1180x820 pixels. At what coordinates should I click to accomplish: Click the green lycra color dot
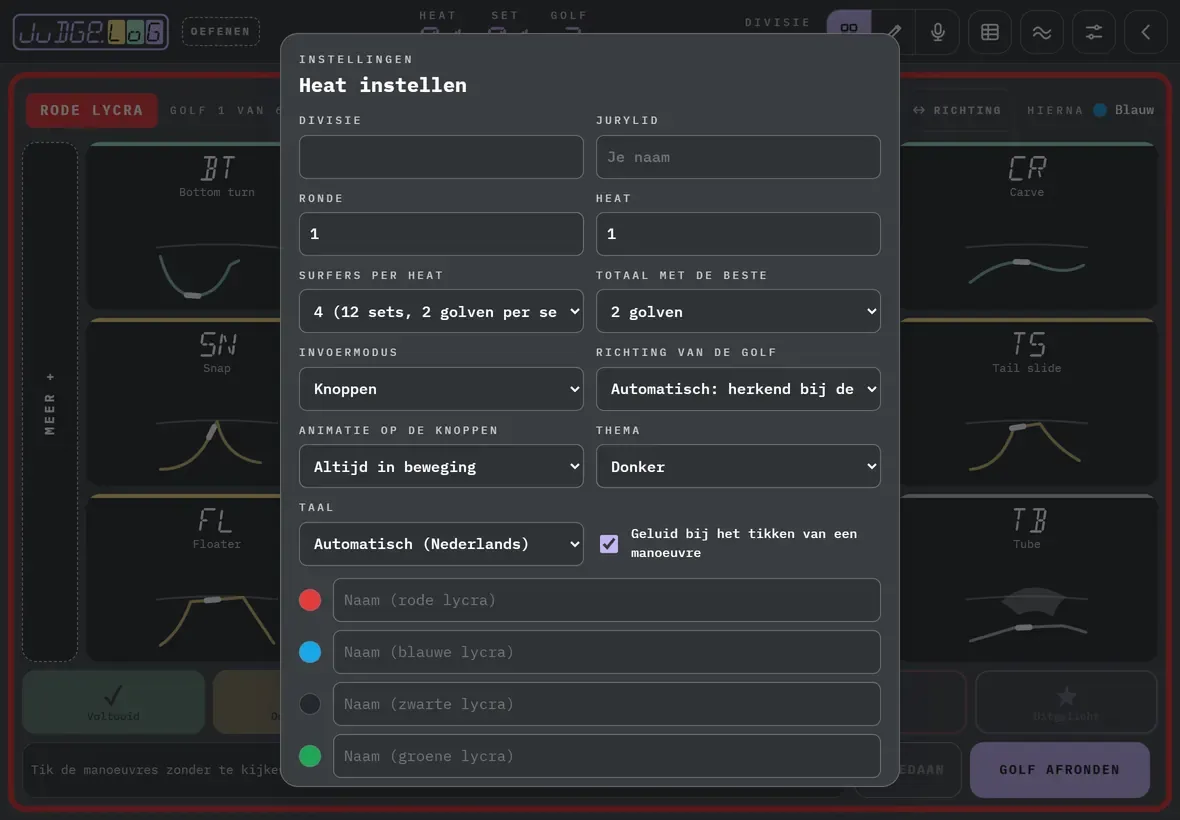[310, 756]
